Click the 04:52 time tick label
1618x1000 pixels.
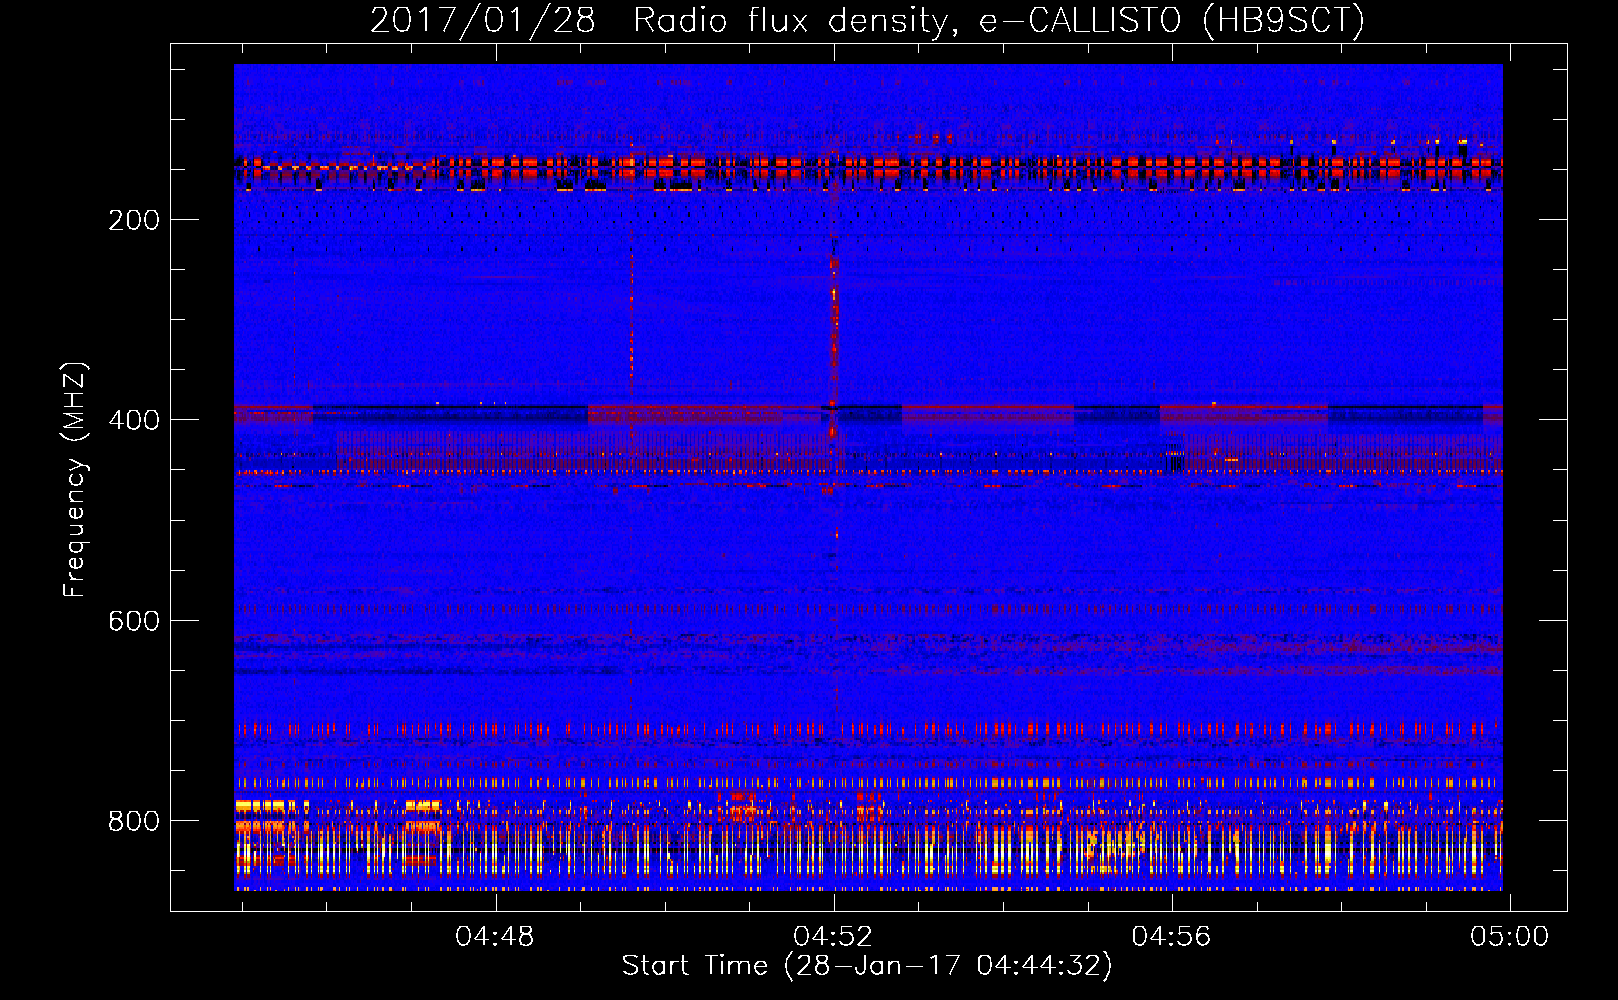pos(833,937)
